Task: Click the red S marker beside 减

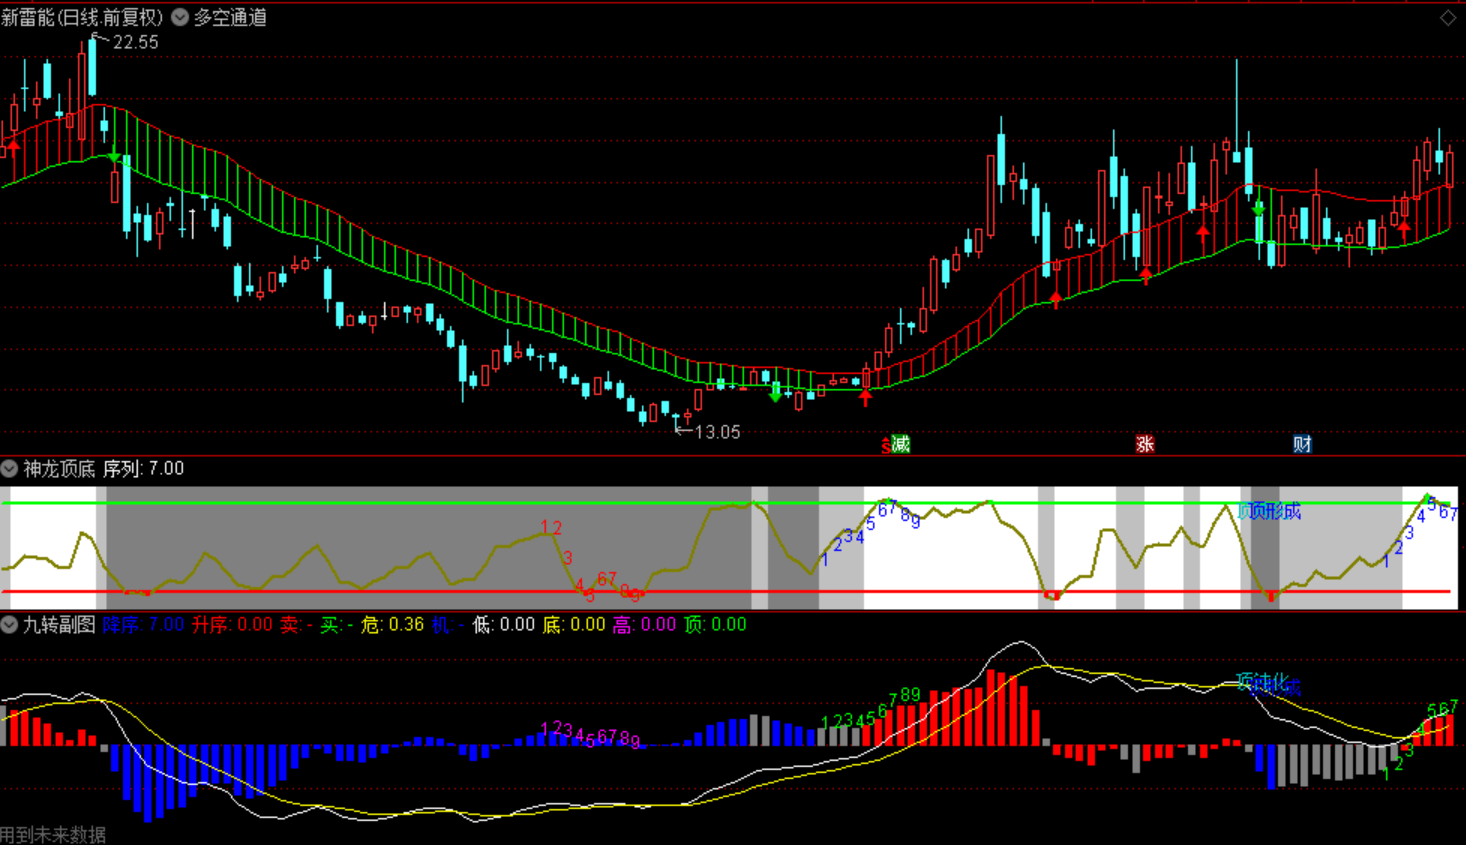Action: pos(886,446)
